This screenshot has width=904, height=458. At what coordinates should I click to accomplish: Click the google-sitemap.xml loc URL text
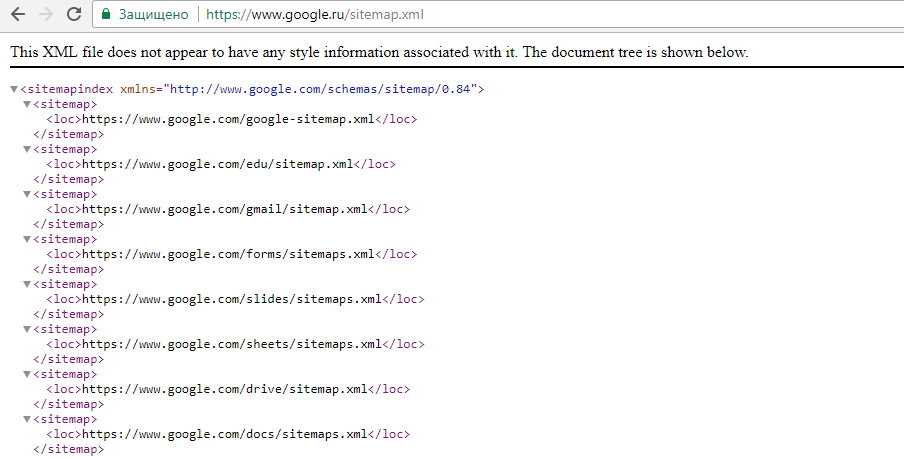(228, 119)
